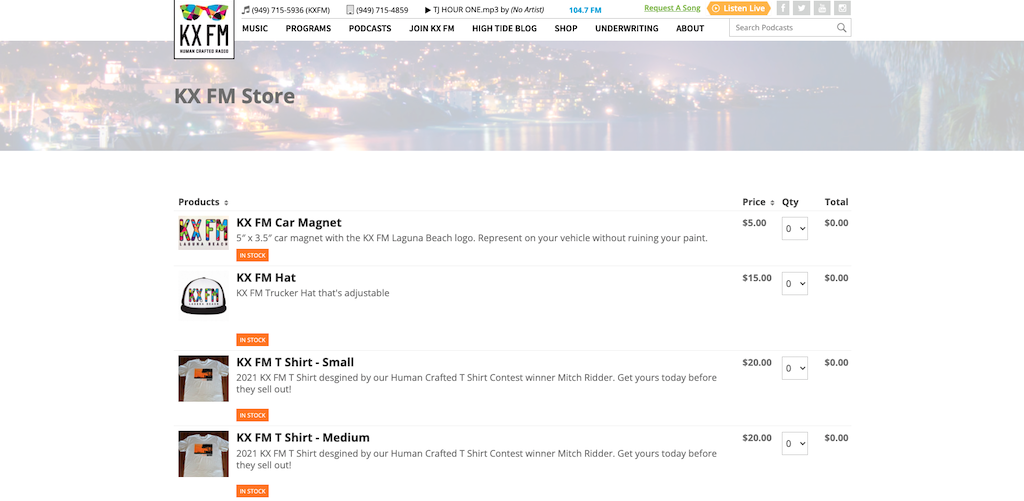This screenshot has width=1024, height=501.
Task: Click the Total column header
Action: pos(837,202)
